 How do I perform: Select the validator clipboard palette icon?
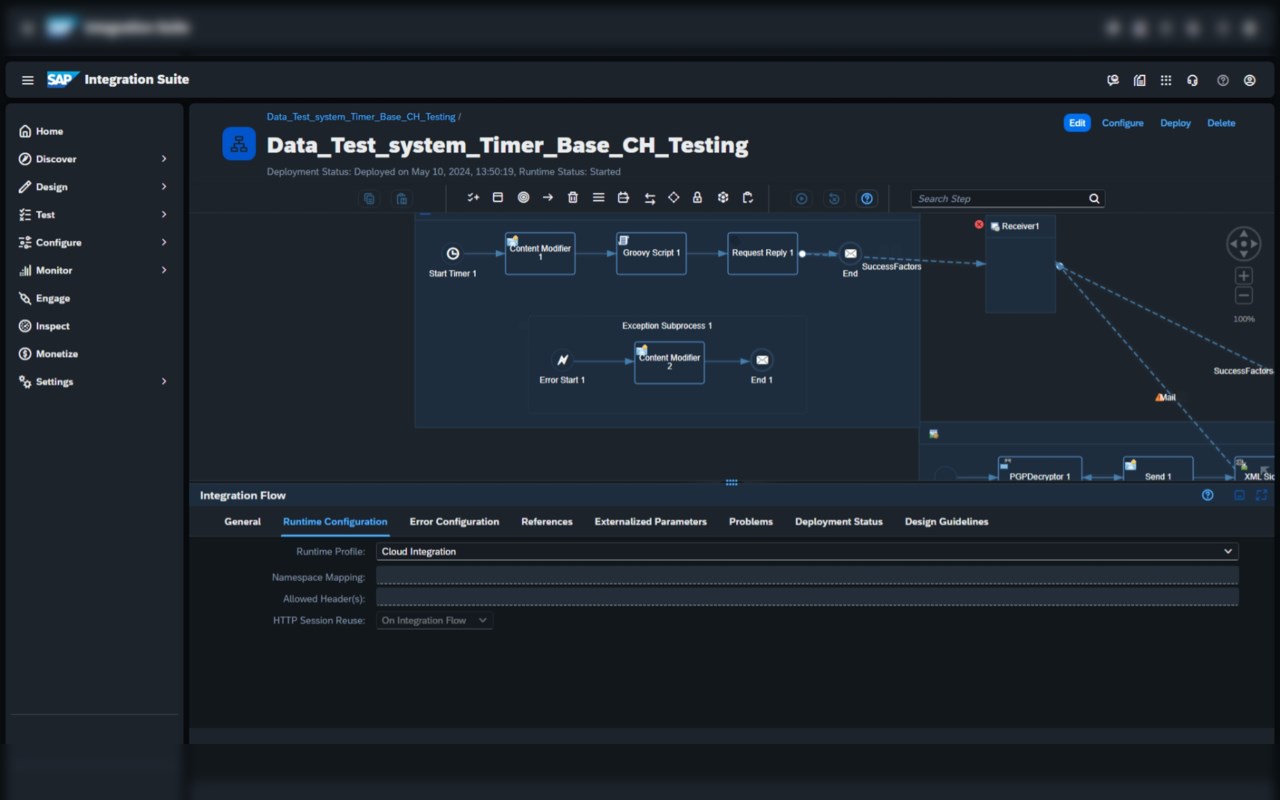(748, 198)
